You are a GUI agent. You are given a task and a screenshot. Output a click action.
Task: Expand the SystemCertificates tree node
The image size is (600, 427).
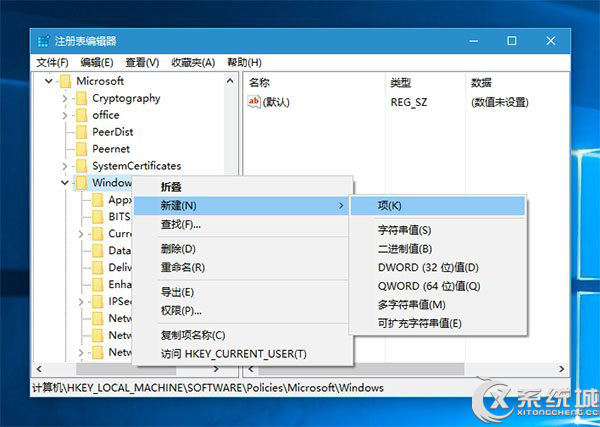click(x=65, y=166)
